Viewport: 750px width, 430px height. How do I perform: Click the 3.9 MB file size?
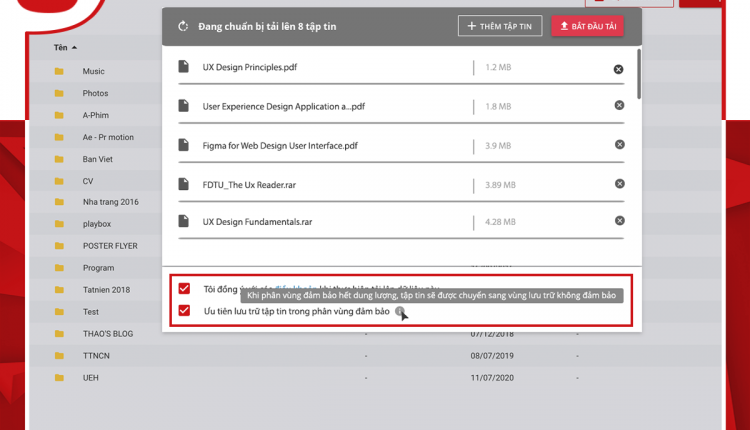pyautogui.click(x=498, y=146)
